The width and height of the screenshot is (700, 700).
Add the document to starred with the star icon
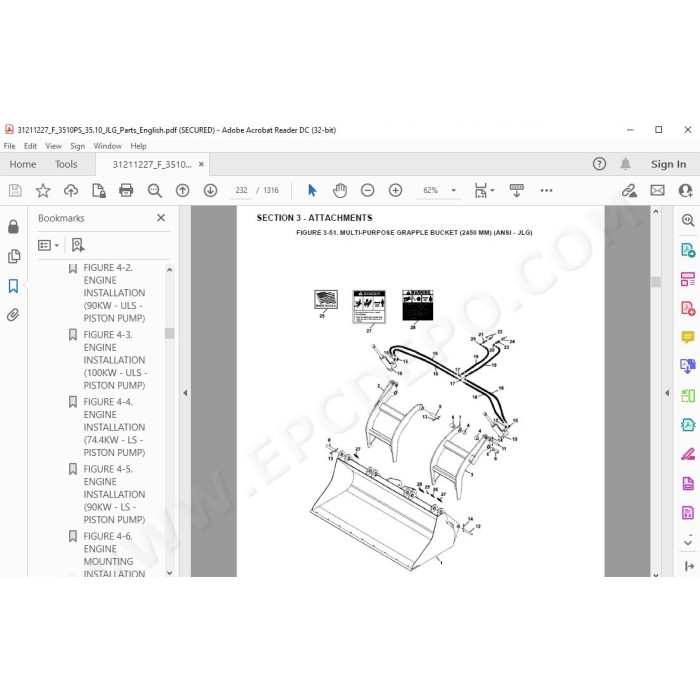click(x=43, y=191)
